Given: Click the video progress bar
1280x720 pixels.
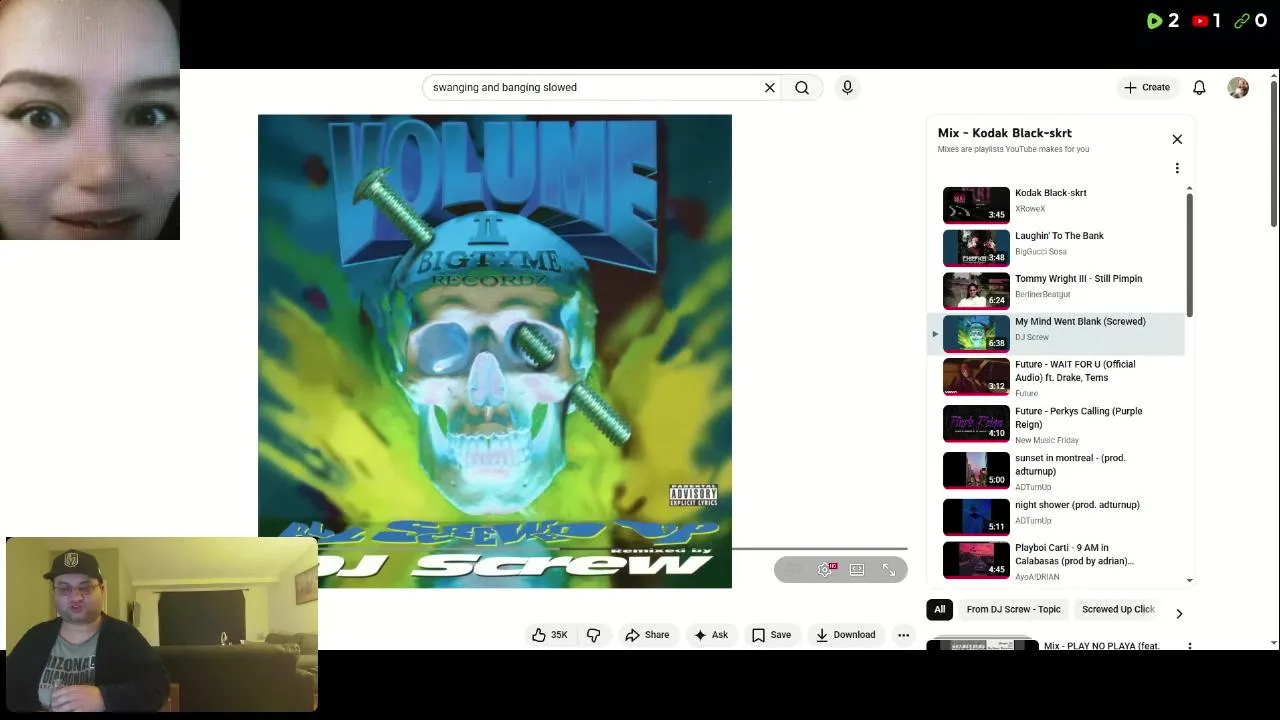Looking at the screenshot, I should (x=583, y=548).
